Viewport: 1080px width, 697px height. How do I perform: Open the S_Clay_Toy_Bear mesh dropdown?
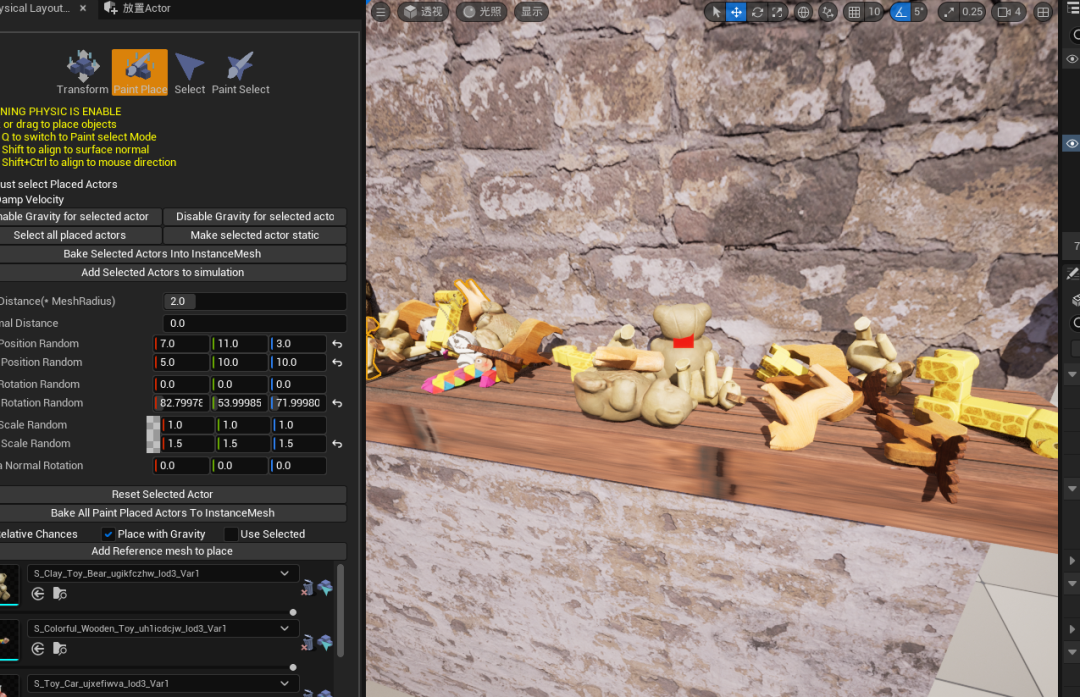pyautogui.click(x=284, y=573)
